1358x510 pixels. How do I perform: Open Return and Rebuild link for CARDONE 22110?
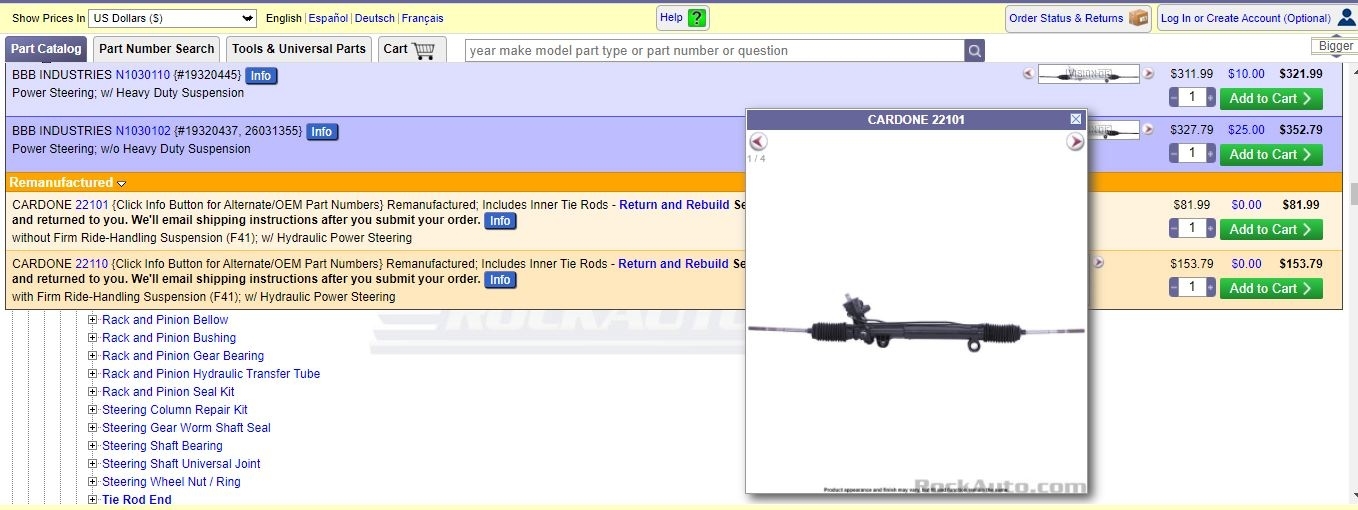673,264
